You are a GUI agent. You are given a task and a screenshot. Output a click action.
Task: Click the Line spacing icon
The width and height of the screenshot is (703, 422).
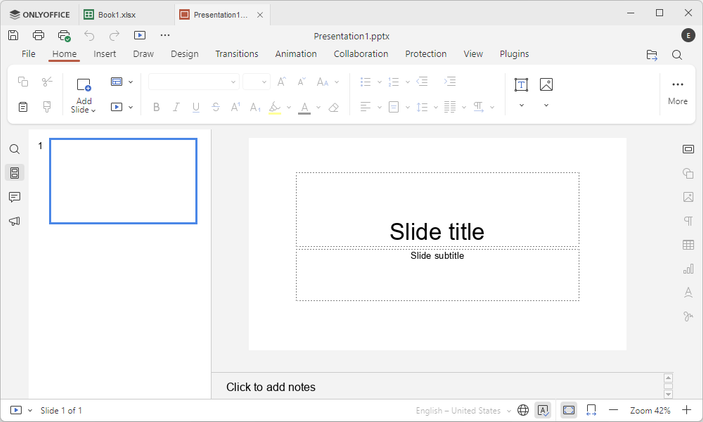(x=422, y=107)
